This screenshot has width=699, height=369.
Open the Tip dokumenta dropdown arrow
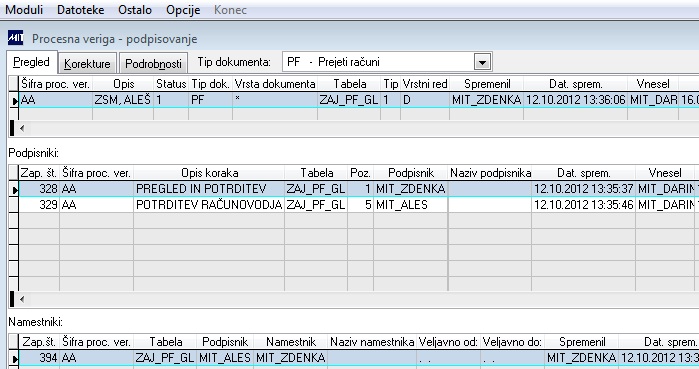482,62
